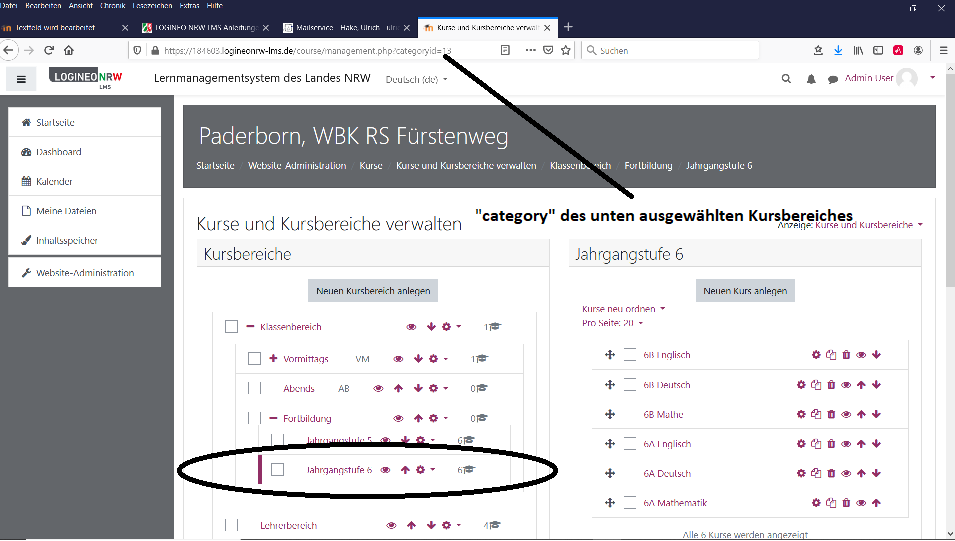
Task: Copy the 6A Englisch course
Action: pos(816,444)
